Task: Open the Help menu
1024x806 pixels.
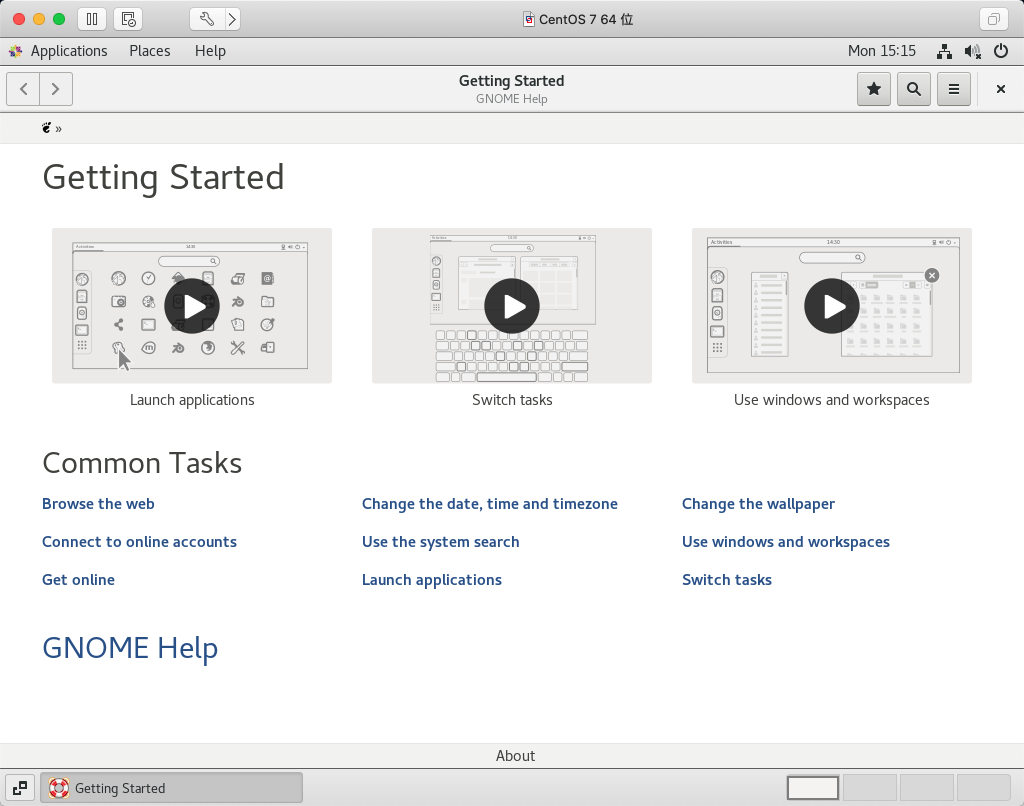Action: pyautogui.click(x=210, y=51)
